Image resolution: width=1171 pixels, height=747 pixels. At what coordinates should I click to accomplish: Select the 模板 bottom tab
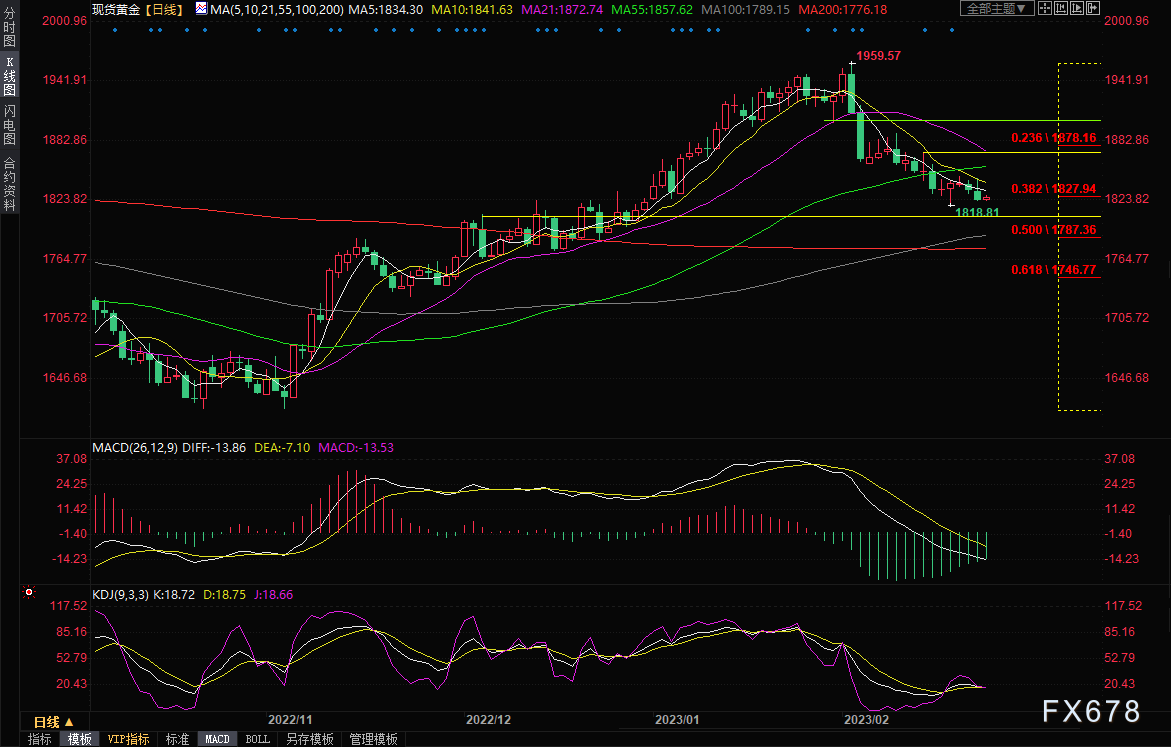pyautogui.click(x=79, y=739)
